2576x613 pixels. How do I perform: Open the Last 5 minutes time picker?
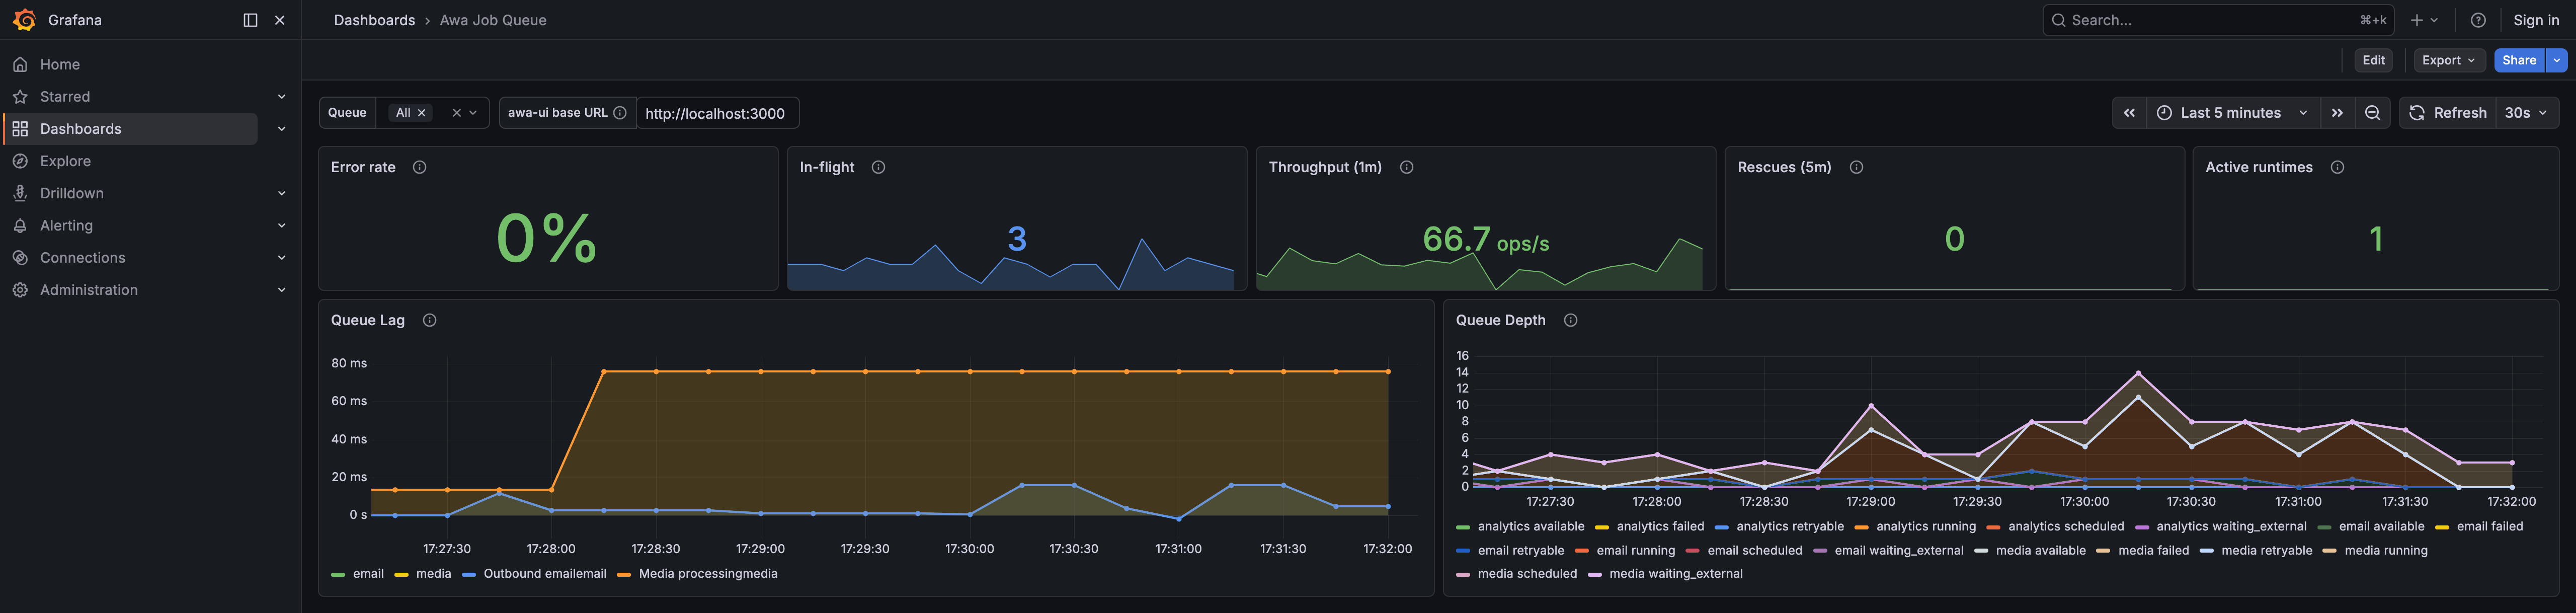2232,113
